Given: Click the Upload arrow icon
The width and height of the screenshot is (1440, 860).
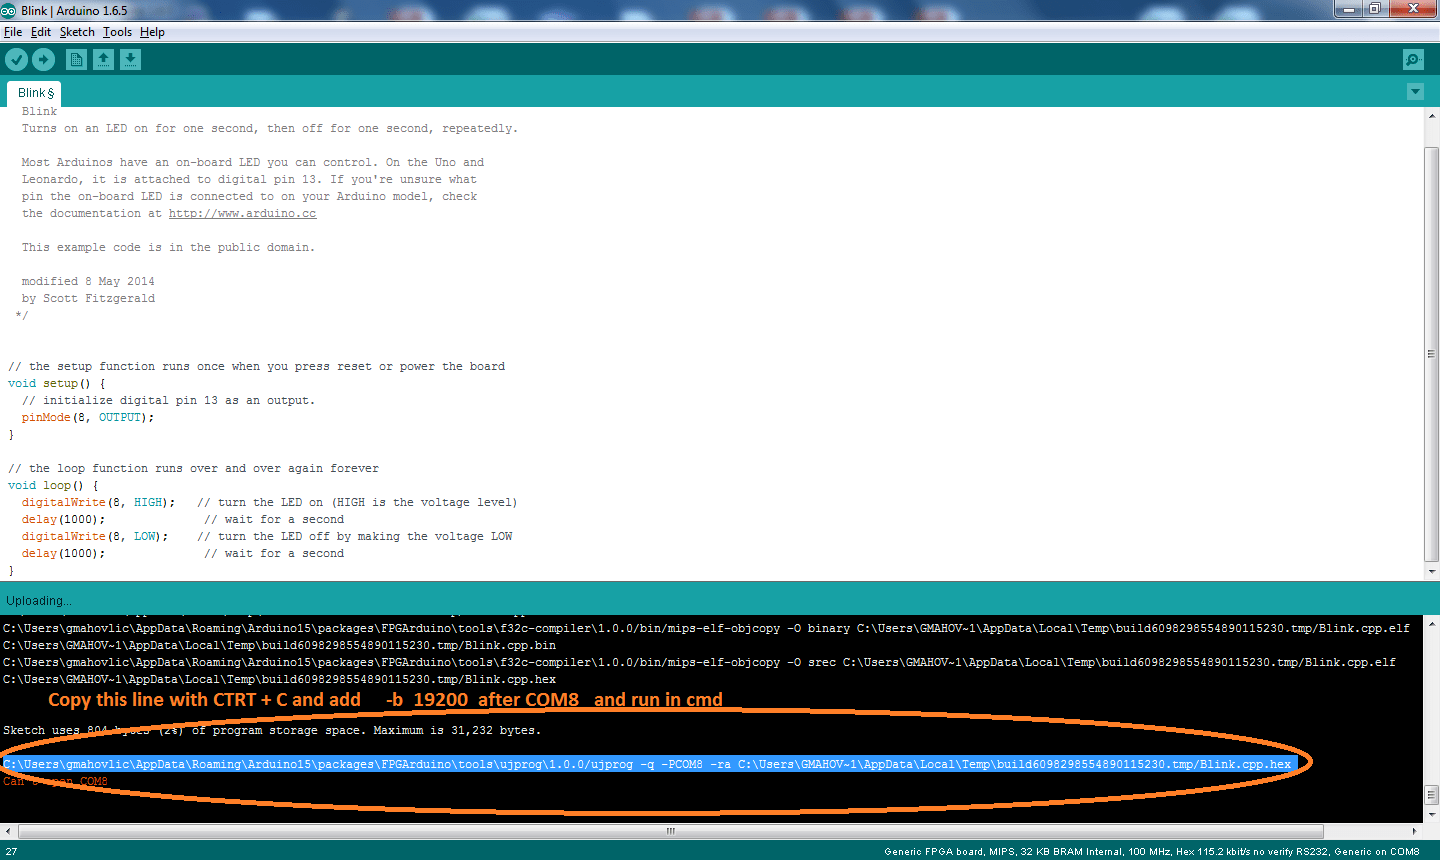Looking at the screenshot, I should point(44,60).
